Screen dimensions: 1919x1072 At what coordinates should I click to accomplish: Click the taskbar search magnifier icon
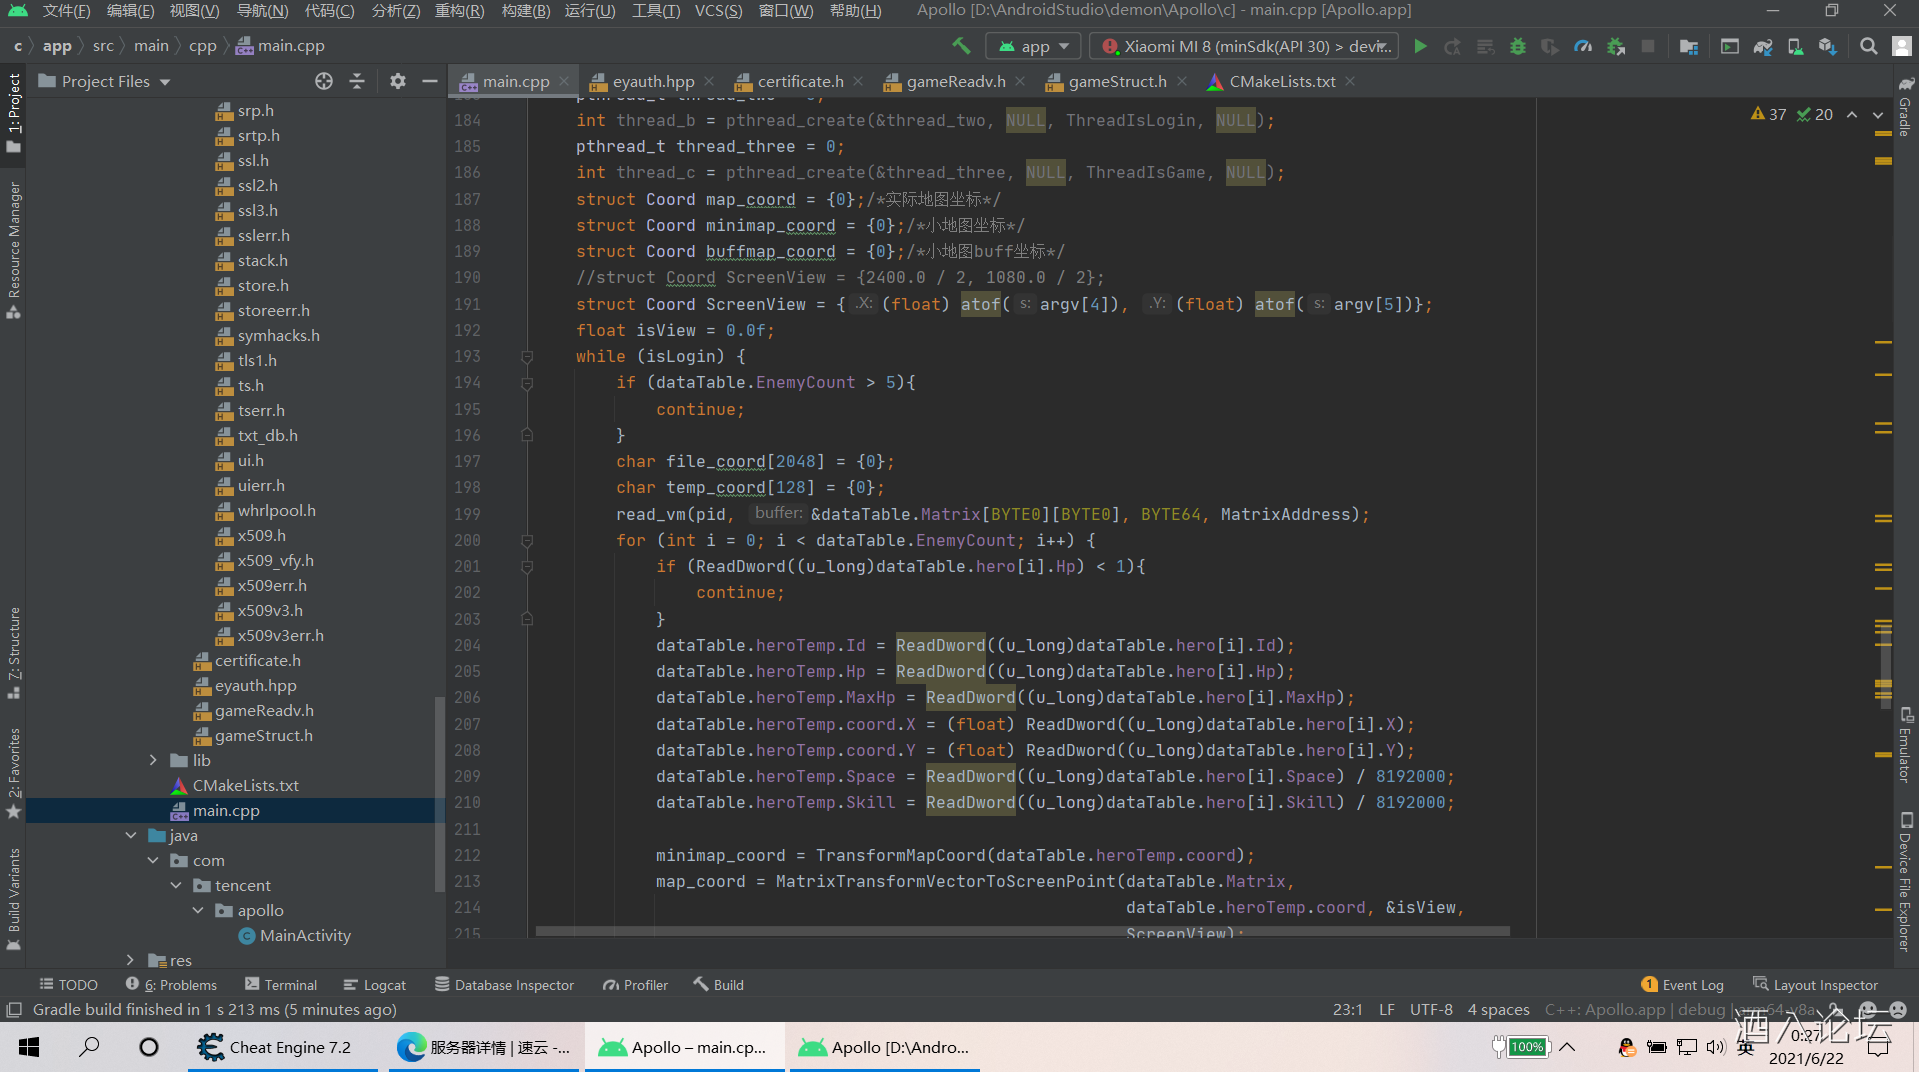point(89,1047)
